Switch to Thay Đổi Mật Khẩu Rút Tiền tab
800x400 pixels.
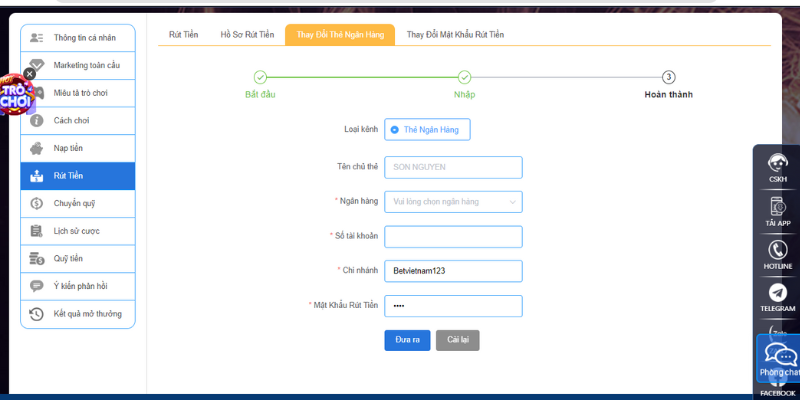click(455, 35)
